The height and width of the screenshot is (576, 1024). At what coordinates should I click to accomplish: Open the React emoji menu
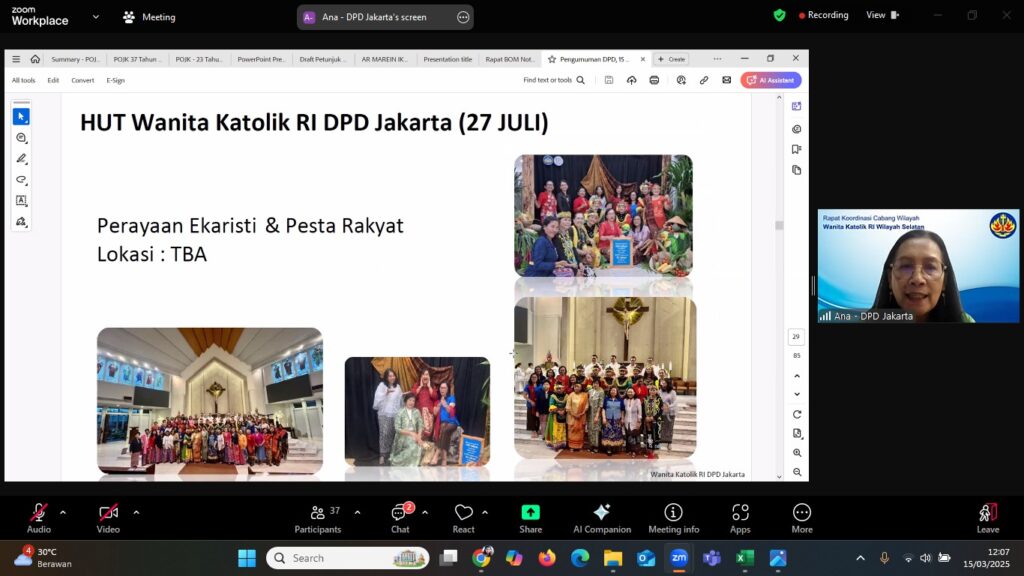[x=463, y=517]
